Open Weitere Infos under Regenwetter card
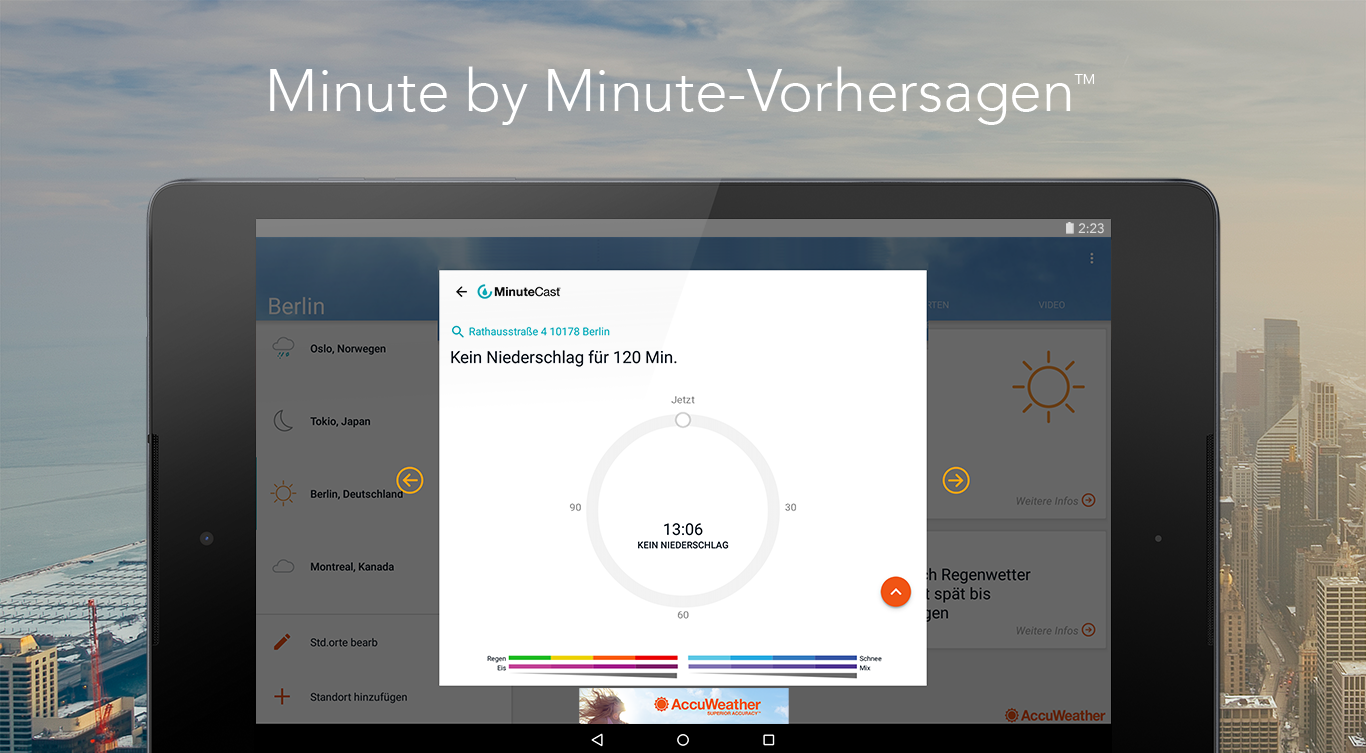Screen dimensions: 1366x753 (x=1055, y=631)
